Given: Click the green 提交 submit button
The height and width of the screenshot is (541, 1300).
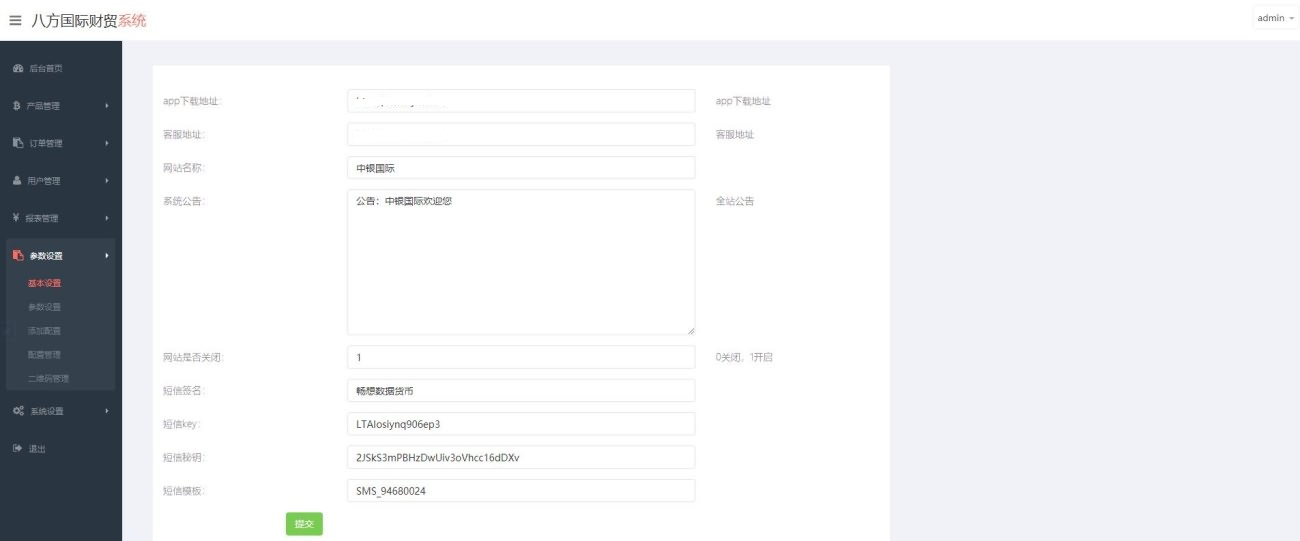Looking at the screenshot, I should pyautogui.click(x=304, y=524).
